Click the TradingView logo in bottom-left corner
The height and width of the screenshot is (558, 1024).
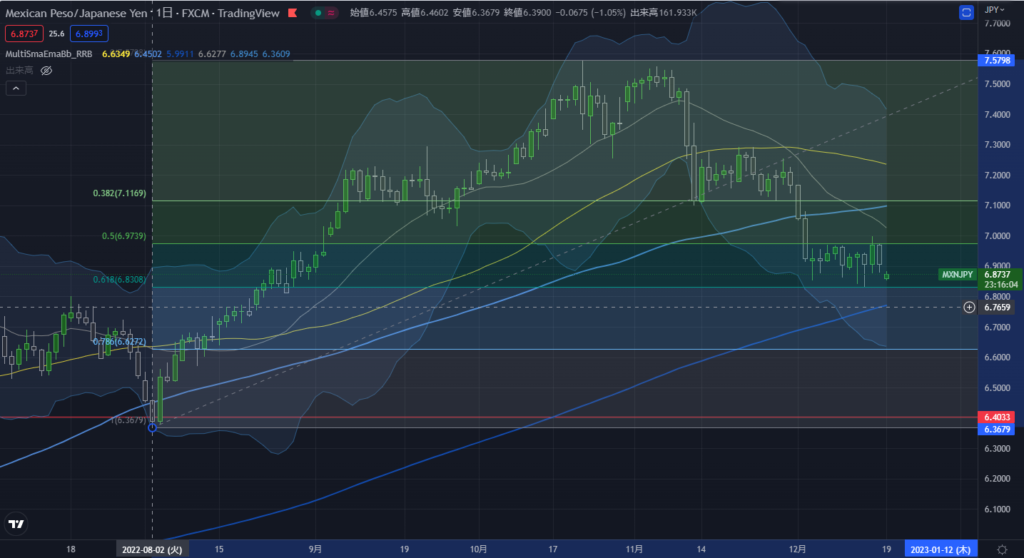click(x=16, y=525)
